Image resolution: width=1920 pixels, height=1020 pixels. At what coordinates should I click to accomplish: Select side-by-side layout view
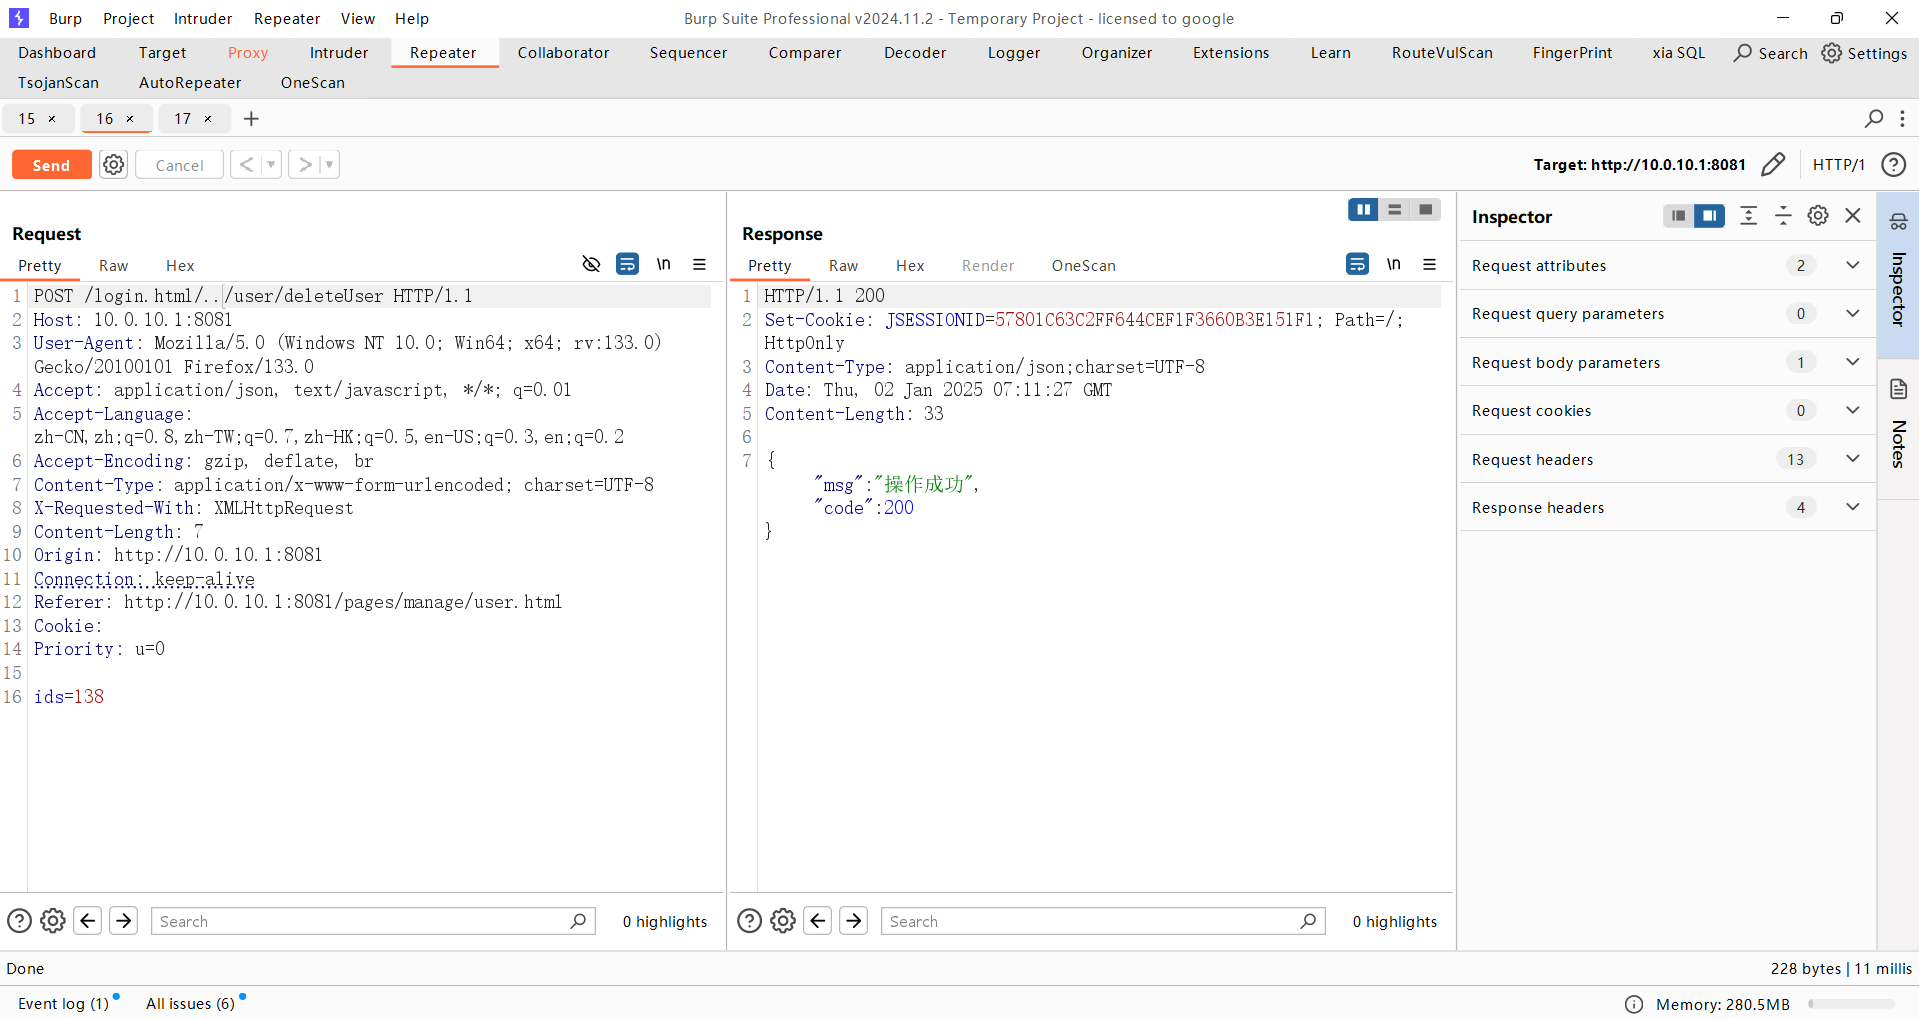click(1363, 209)
